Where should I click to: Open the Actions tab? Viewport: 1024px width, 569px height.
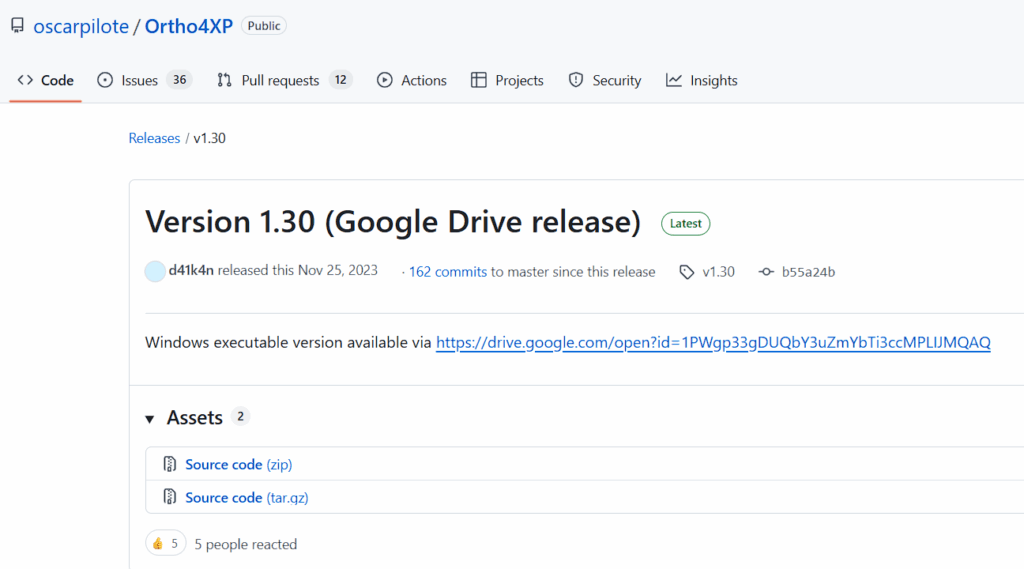pos(412,80)
